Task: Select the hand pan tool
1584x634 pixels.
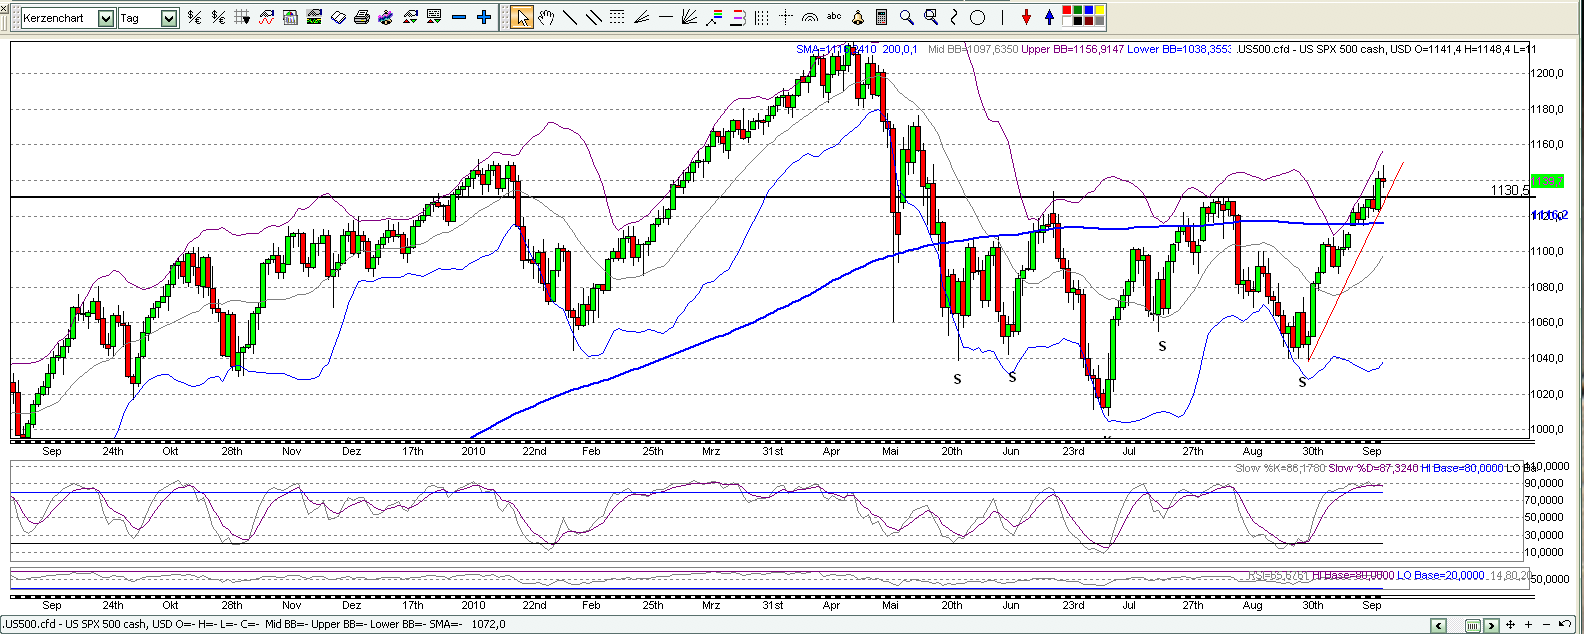Action: click(545, 17)
